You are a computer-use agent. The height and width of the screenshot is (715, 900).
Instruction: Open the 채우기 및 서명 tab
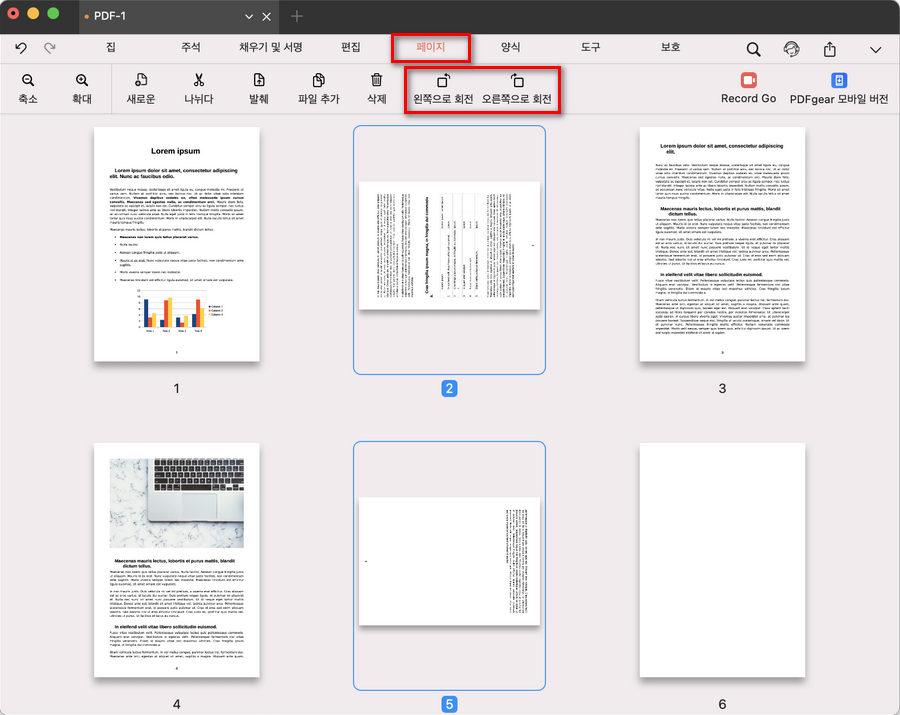[x=270, y=47]
